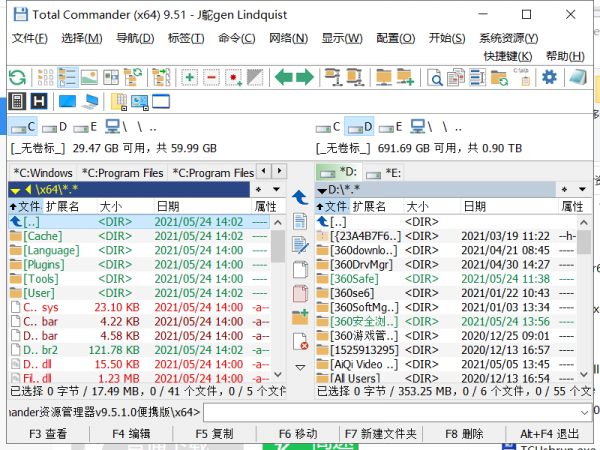The image size is (600, 450).
Task: Select drive D in right drive bar
Action: [x=359, y=127]
